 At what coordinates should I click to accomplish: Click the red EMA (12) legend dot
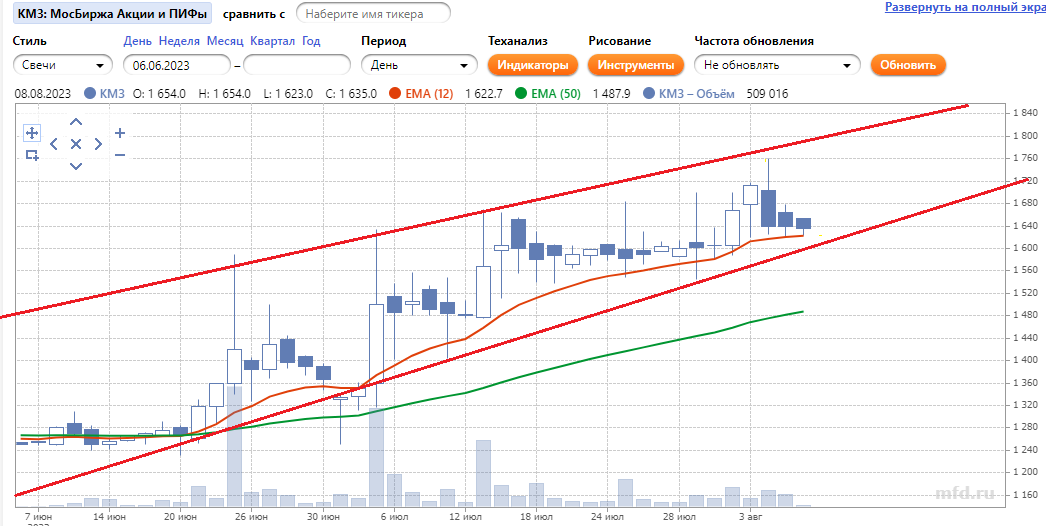point(396,94)
